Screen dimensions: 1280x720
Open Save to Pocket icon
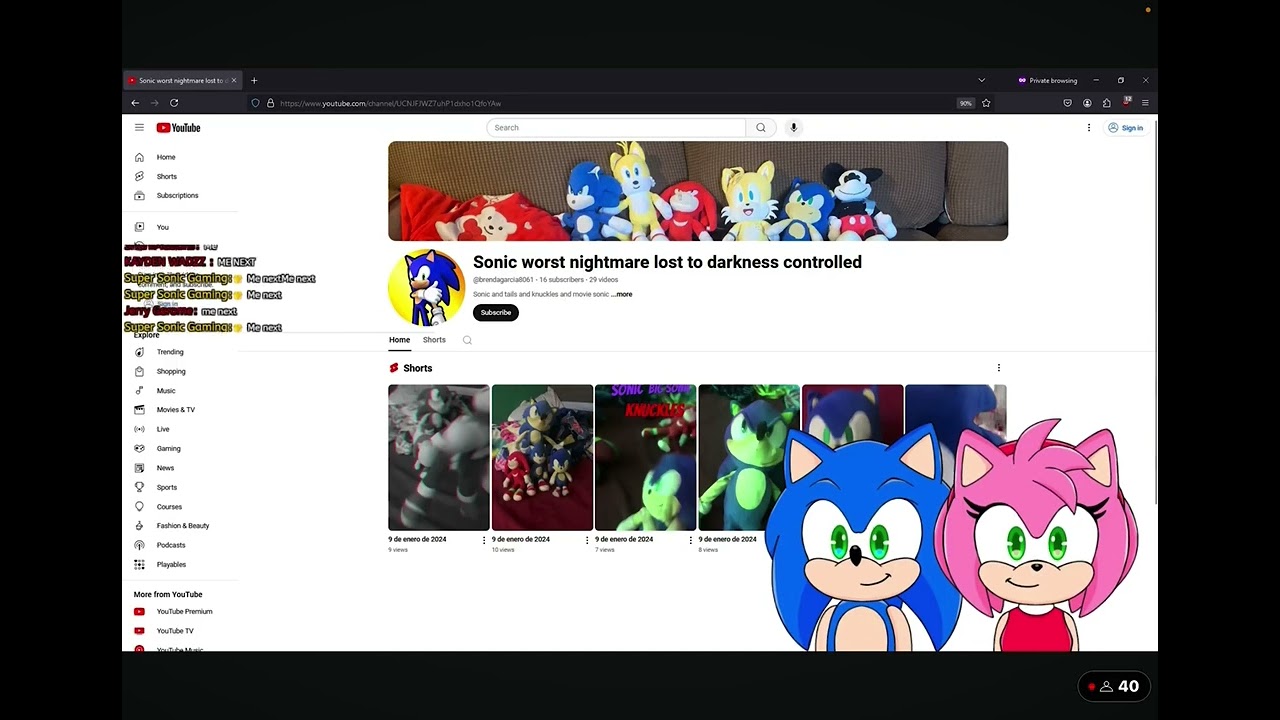(x=1067, y=103)
